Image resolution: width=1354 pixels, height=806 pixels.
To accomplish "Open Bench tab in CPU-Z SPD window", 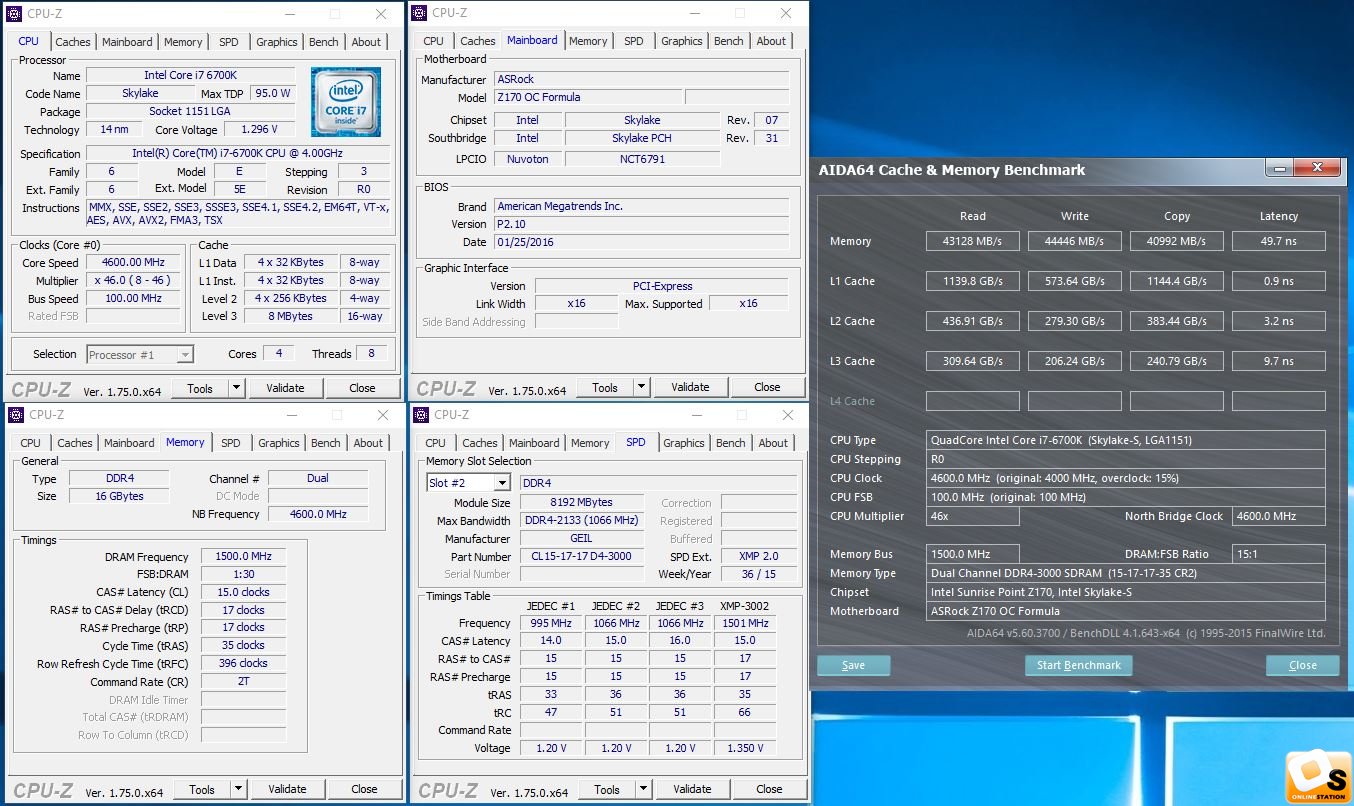I will pos(731,443).
